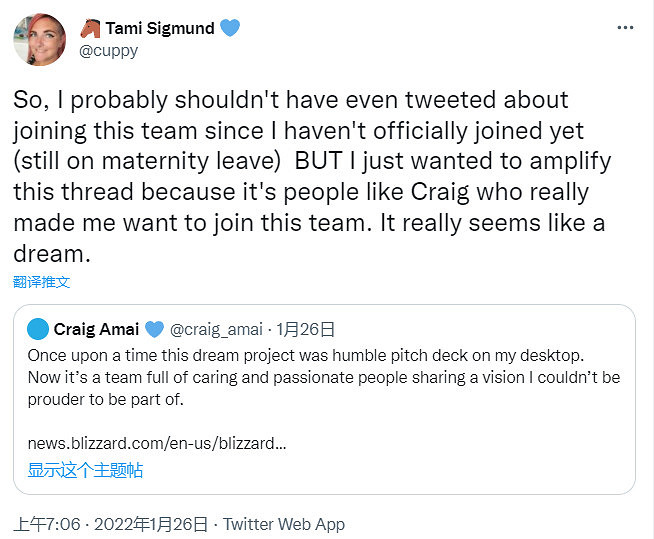Open the Craig Amai name in quoted tweet
This screenshot has height=539, width=654.
(96, 329)
